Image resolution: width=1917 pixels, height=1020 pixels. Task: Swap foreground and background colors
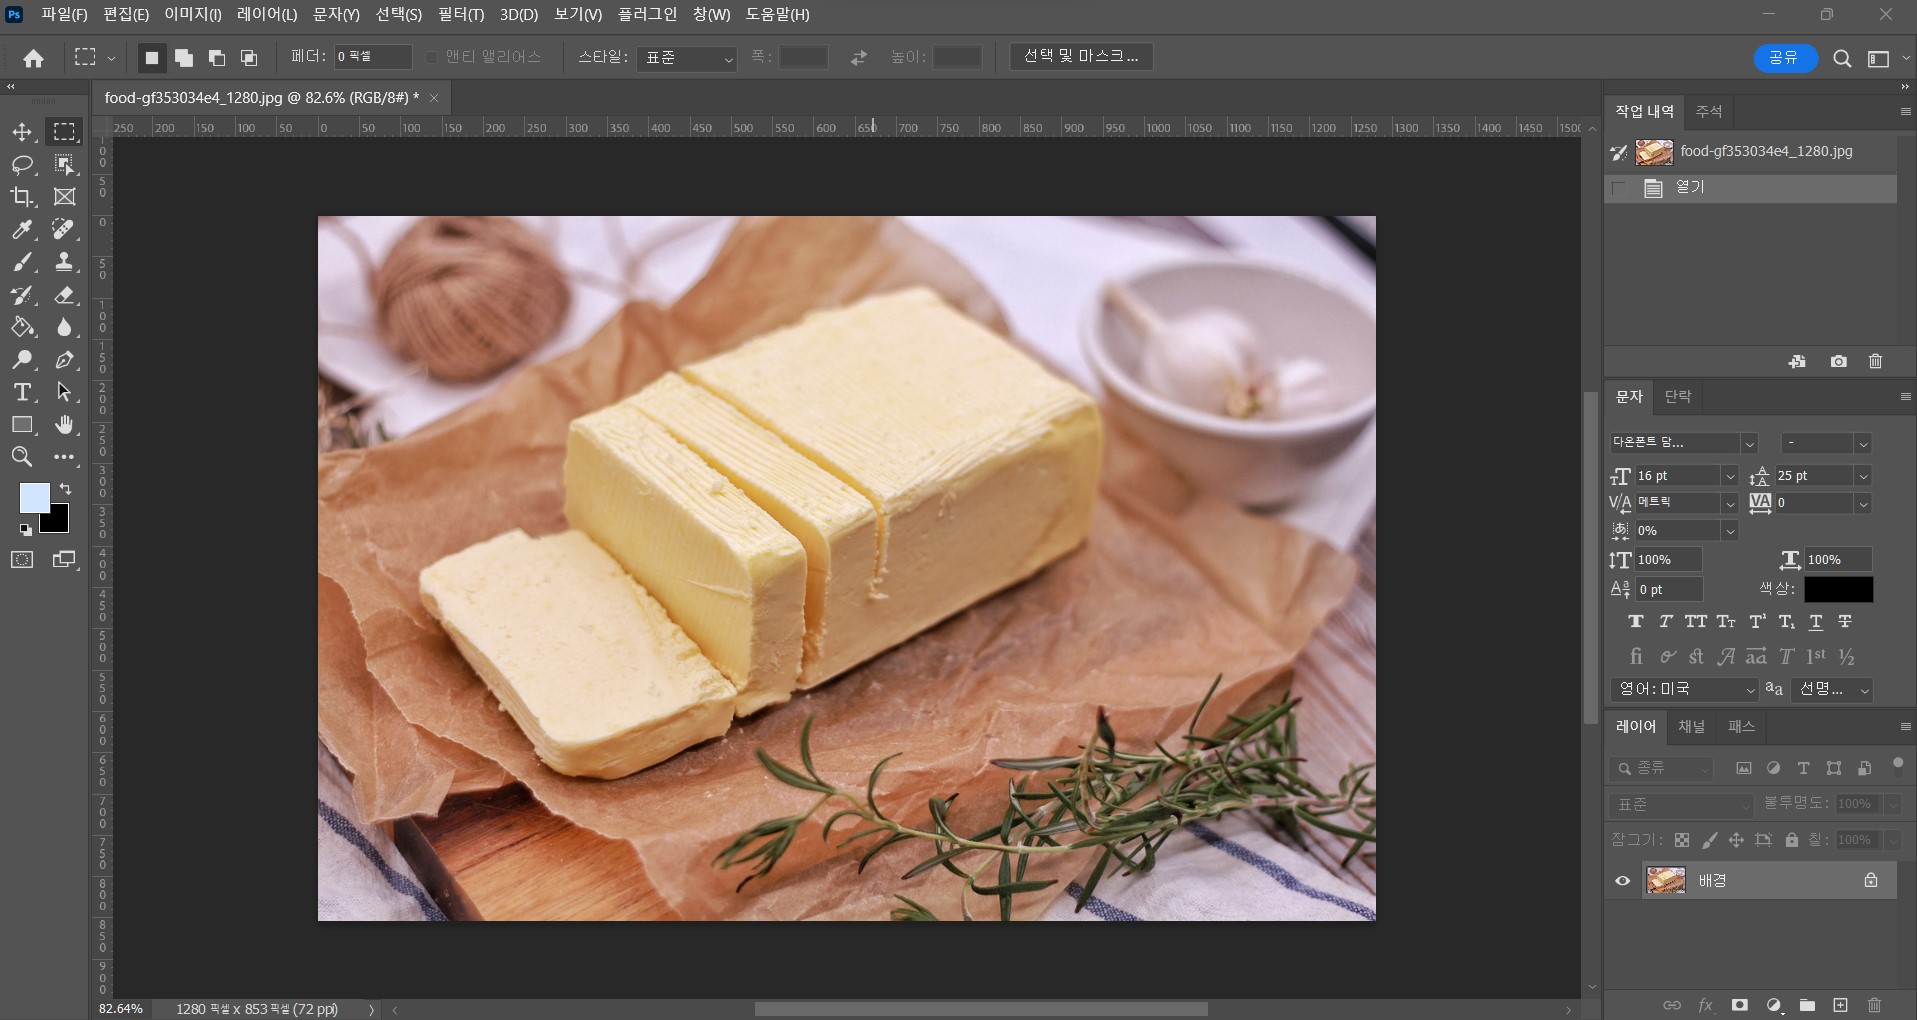65,489
